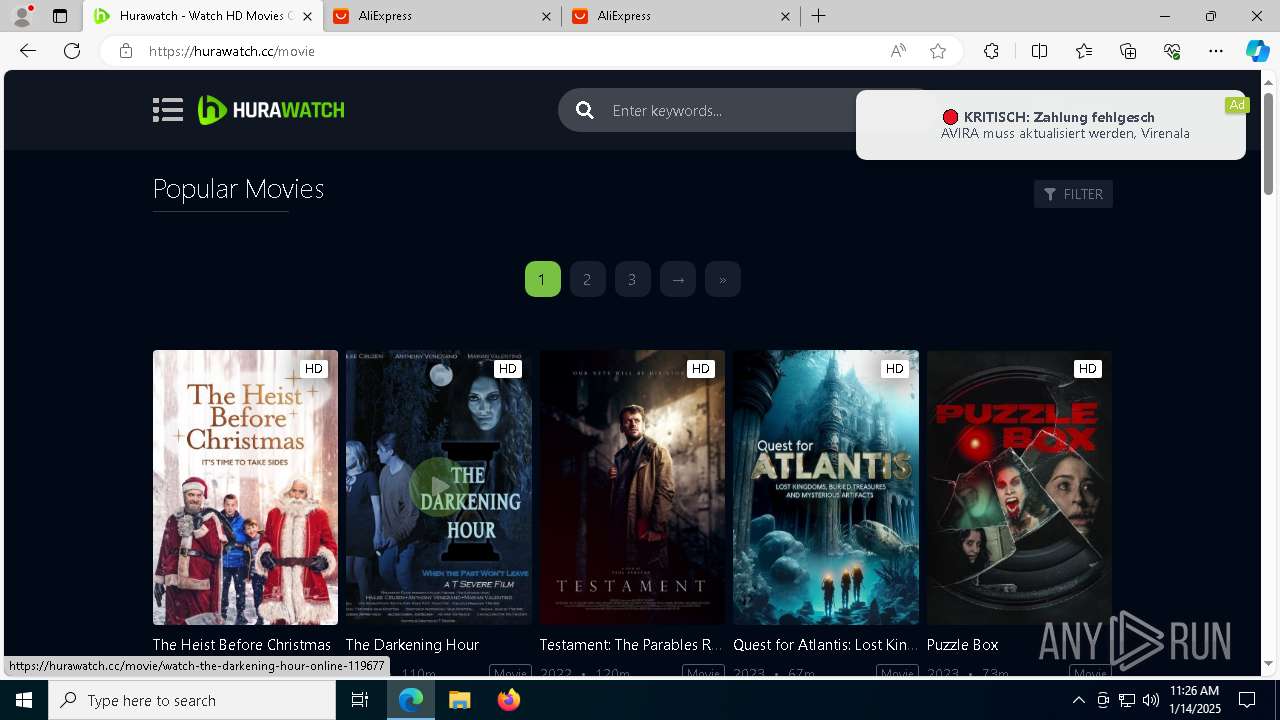1280x720 pixels.
Task: Click the taskbar search box
Action: point(192,700)
